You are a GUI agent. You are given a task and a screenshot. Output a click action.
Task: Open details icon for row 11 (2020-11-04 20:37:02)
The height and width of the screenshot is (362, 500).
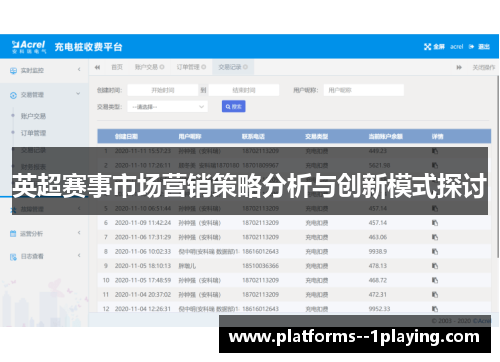[435, 295]
